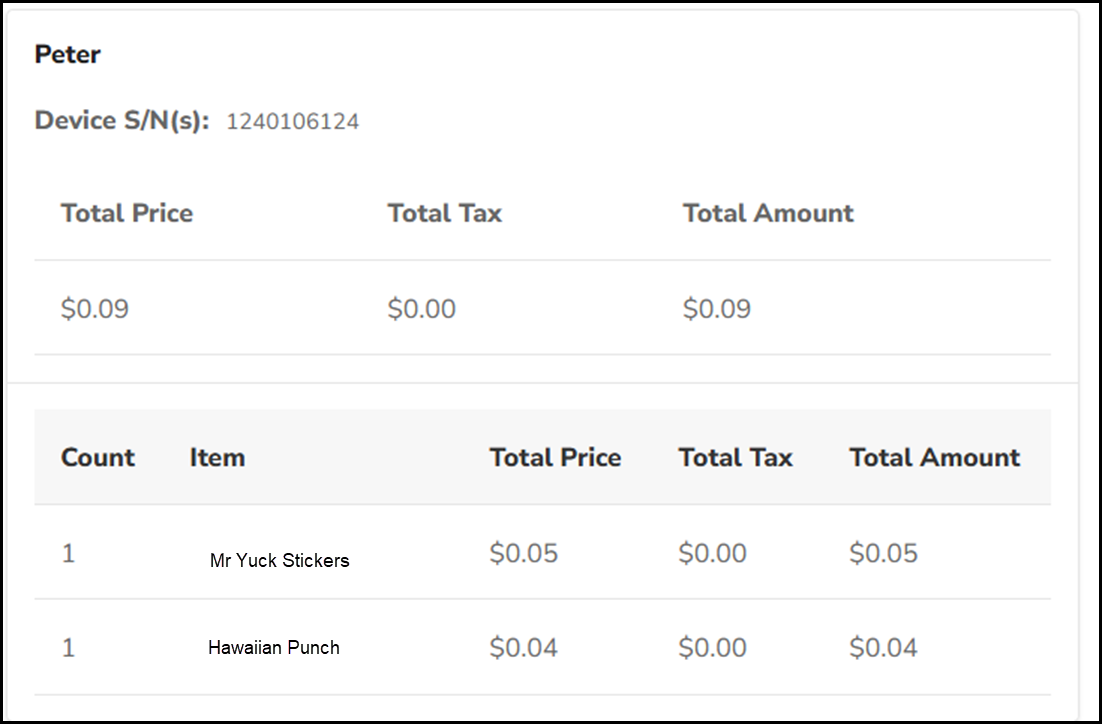The width and height of the screenshot is (1102, 724).
Task: Click the $0.09 summary total amount
Action: point(716,309)
